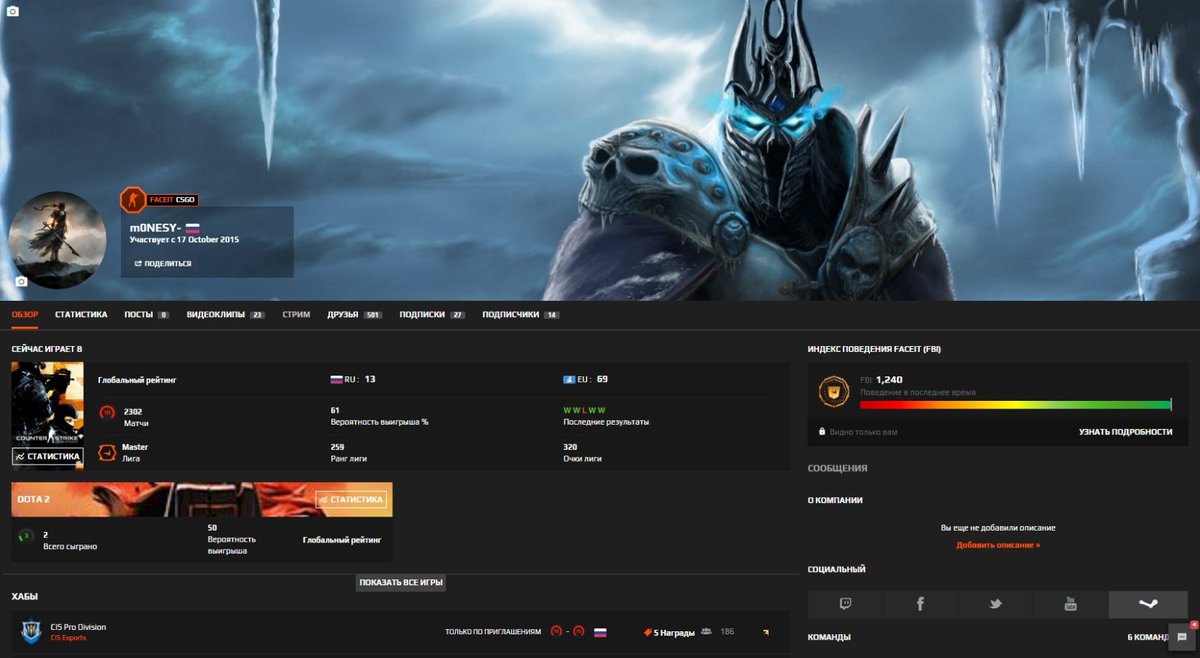
Task: Click the Dota 2 Статистика button
Action: (350, 499)
